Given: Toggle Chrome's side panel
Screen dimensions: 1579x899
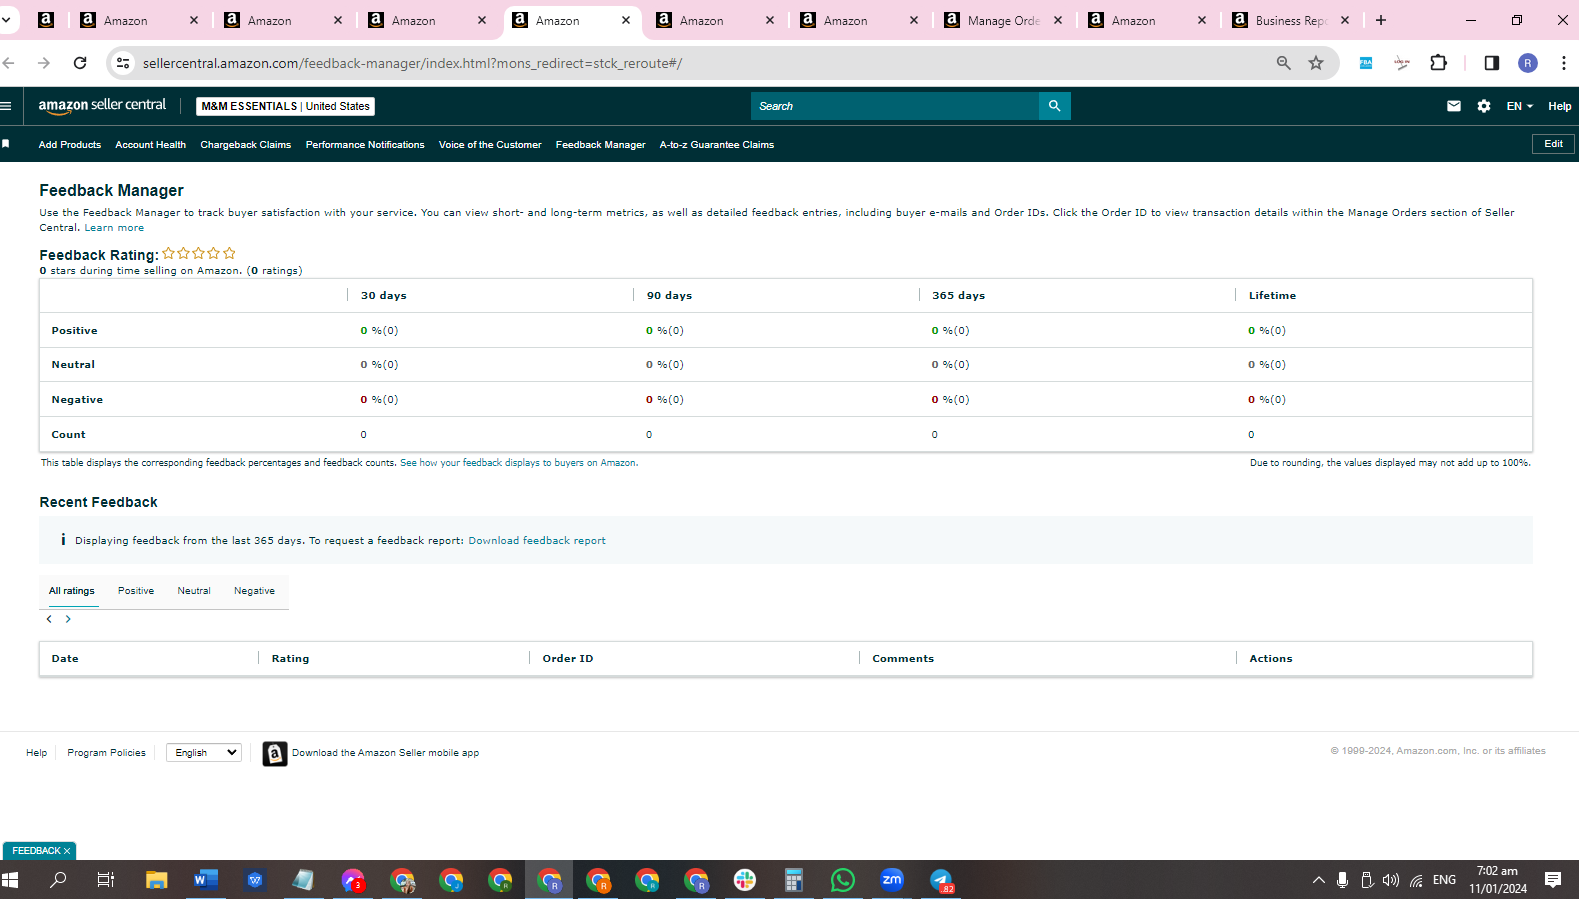Looking at the screenshot, I should pos(1492,63).
